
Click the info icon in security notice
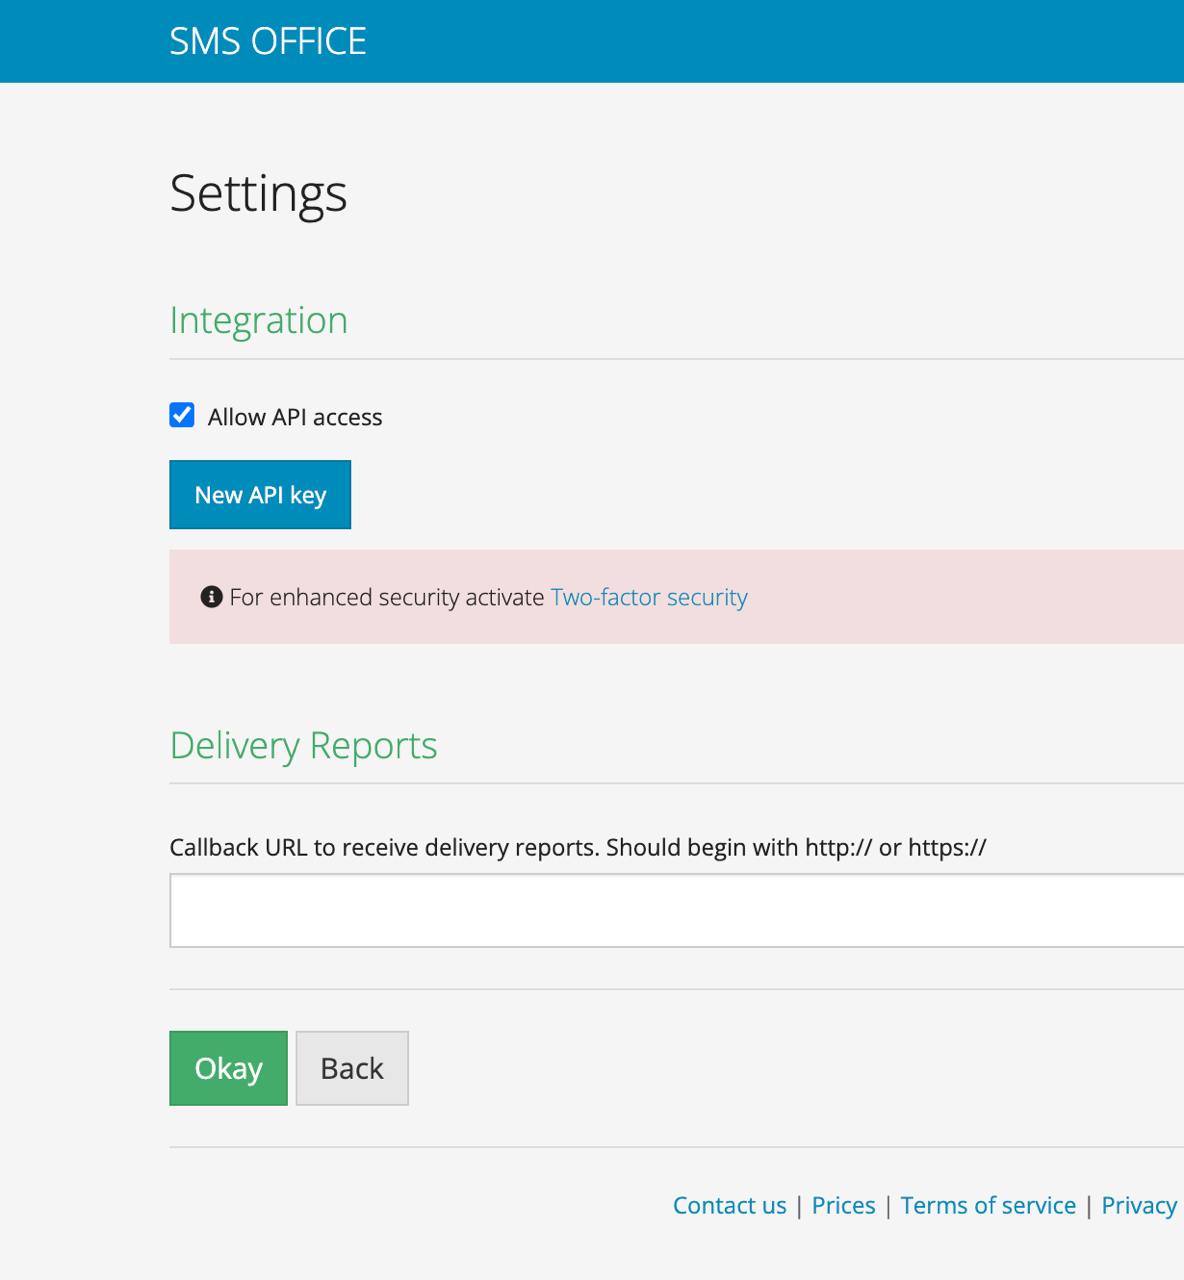pyautogui.click(x=211, y=597)
